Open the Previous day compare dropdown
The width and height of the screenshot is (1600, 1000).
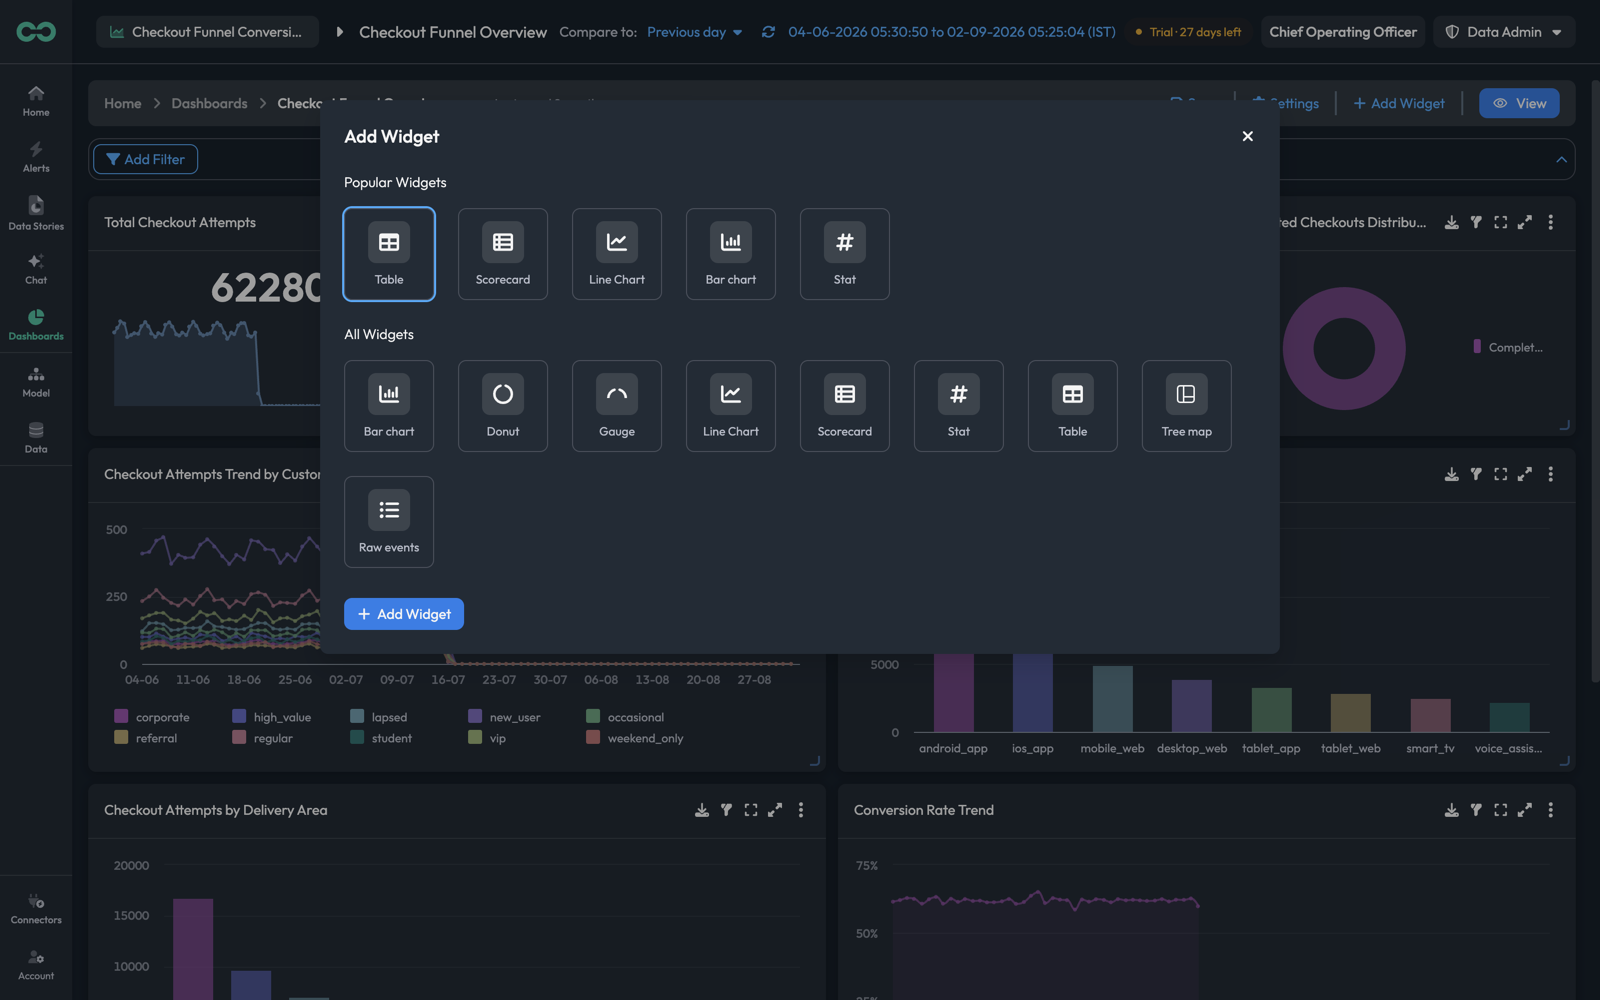point(695,32)
